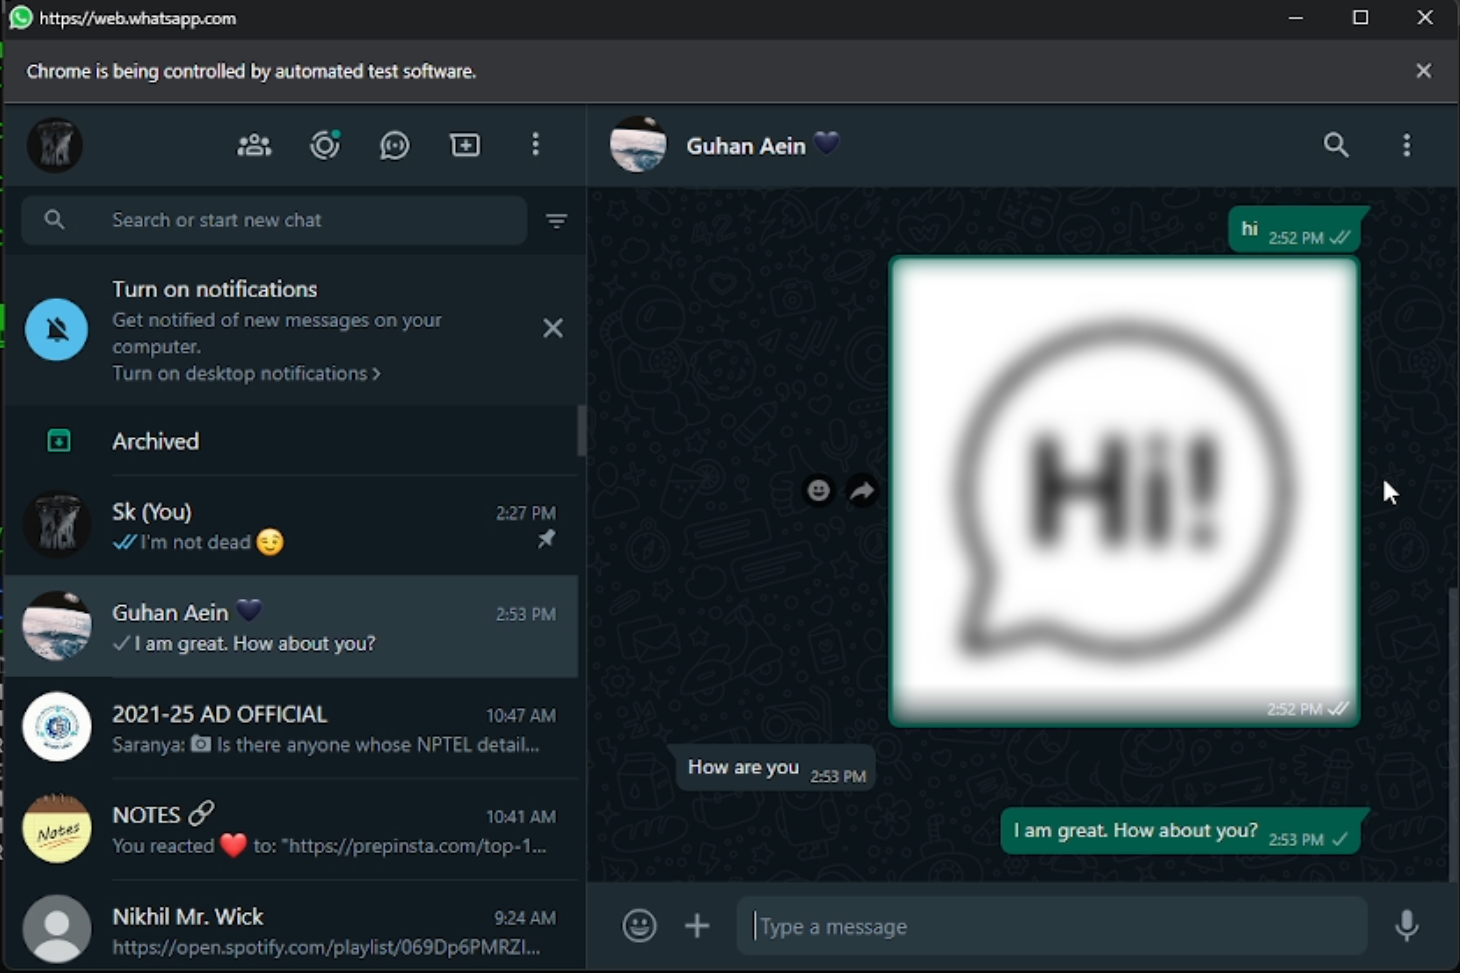React to the image with the emoji icon
1460x973 pixels.
pyautogui.click(x=818, y=490)
